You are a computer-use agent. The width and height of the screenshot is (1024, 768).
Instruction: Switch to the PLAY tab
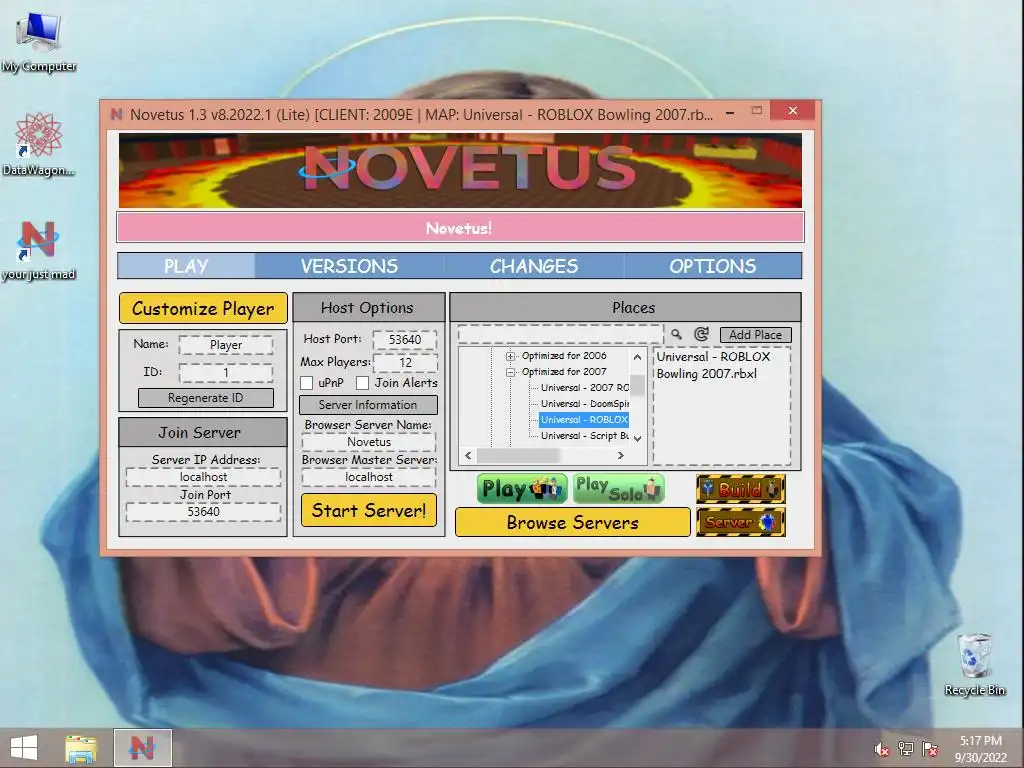point(186,266)
